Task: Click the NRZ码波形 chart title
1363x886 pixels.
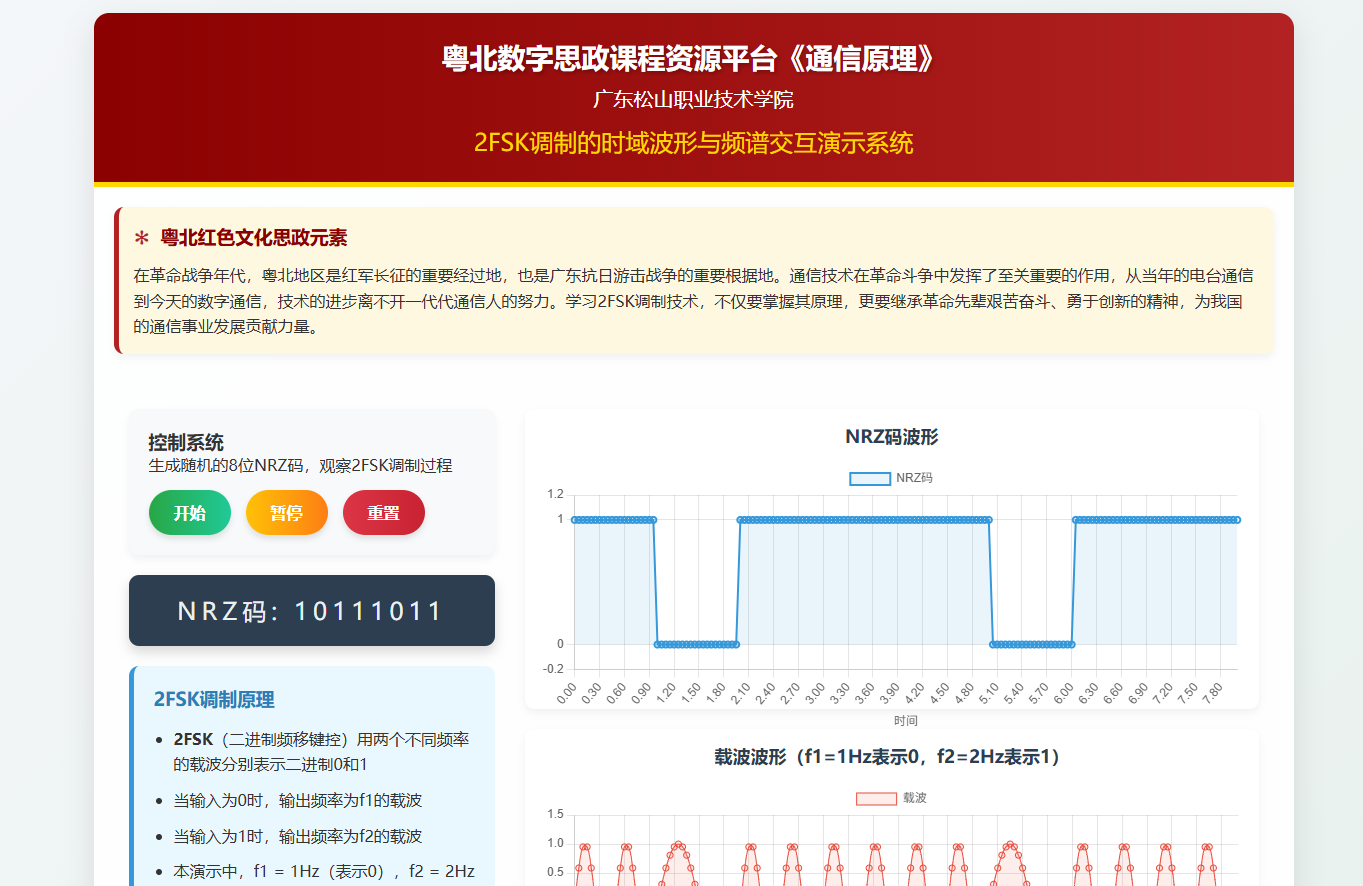Action: point(891,436)
